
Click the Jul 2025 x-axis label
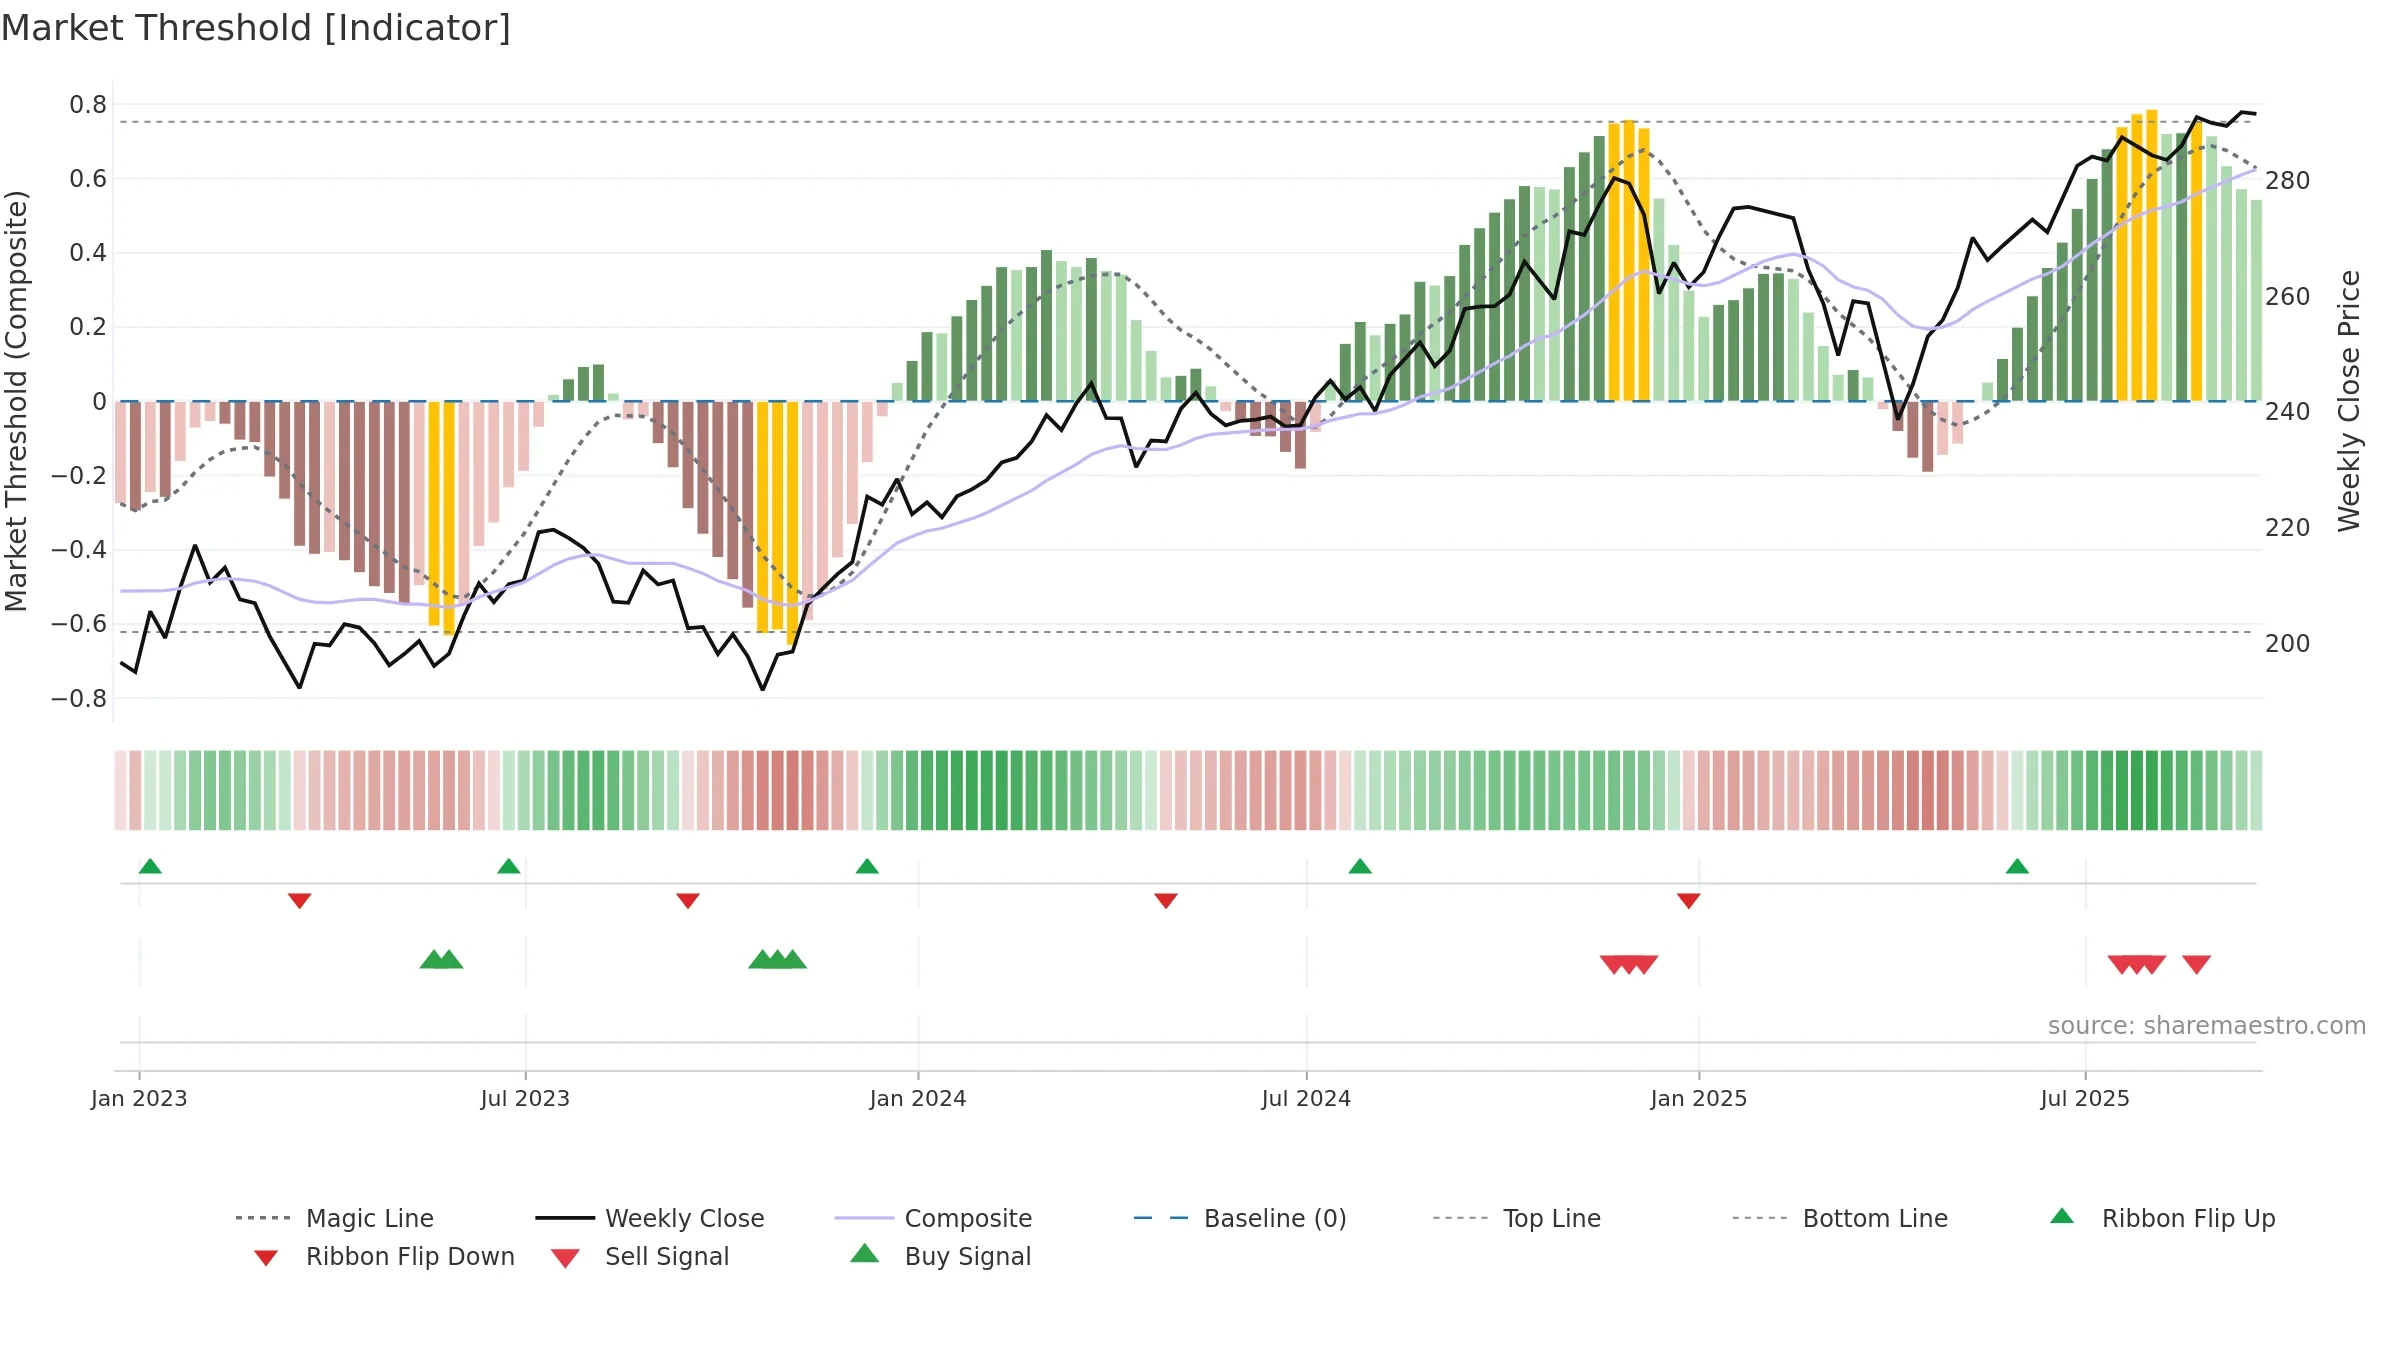(2085, 1098)
